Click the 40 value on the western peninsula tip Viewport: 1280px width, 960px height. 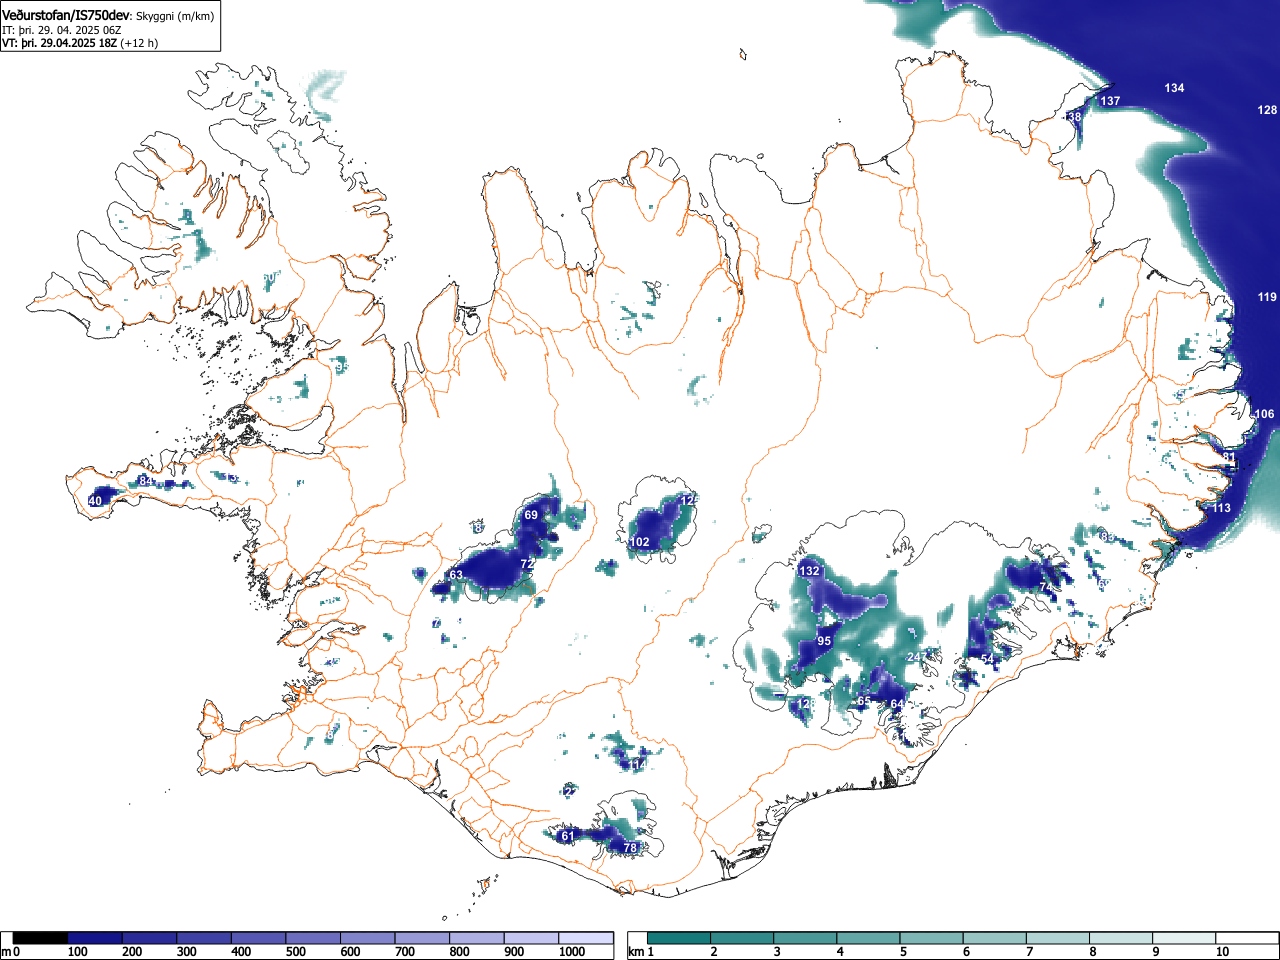(95, 501)
